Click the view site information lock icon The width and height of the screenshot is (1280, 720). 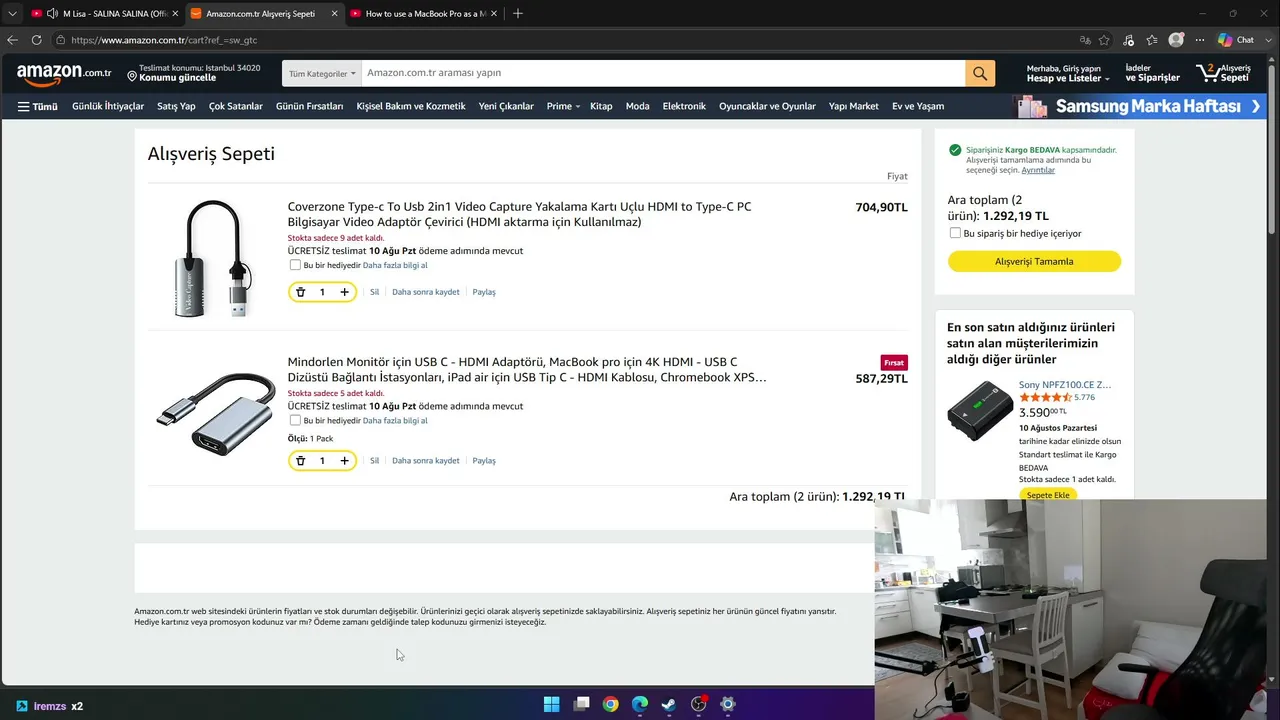[61, 40]
